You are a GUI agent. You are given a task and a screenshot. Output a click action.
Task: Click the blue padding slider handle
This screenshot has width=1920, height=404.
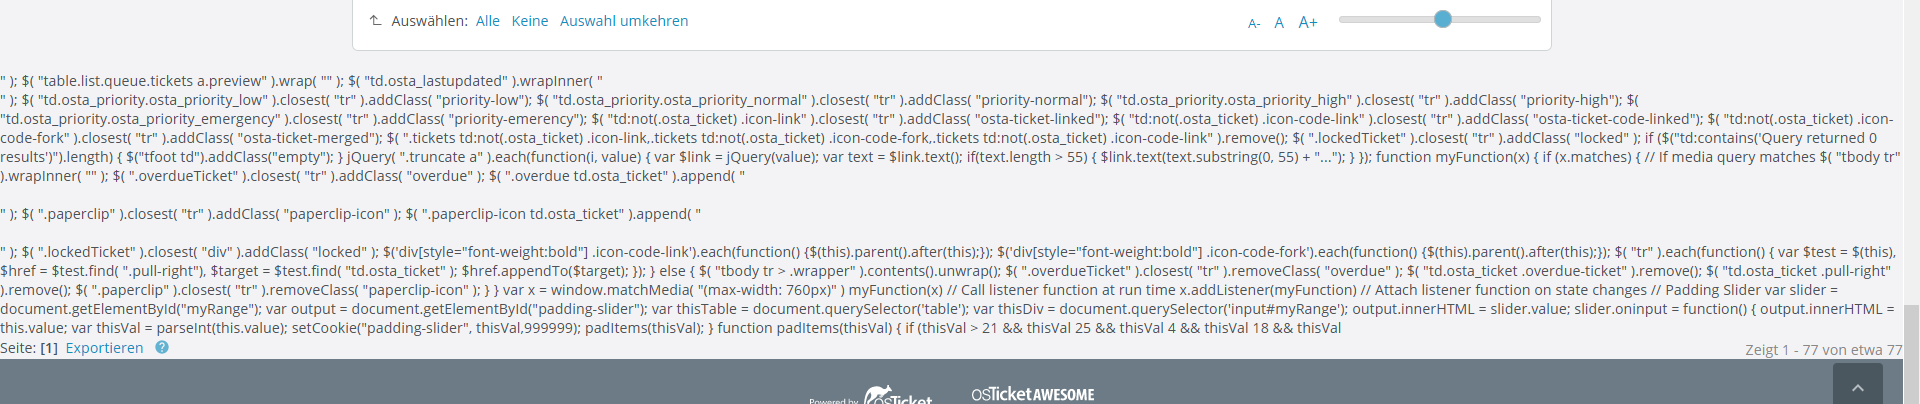(1442, 19)
